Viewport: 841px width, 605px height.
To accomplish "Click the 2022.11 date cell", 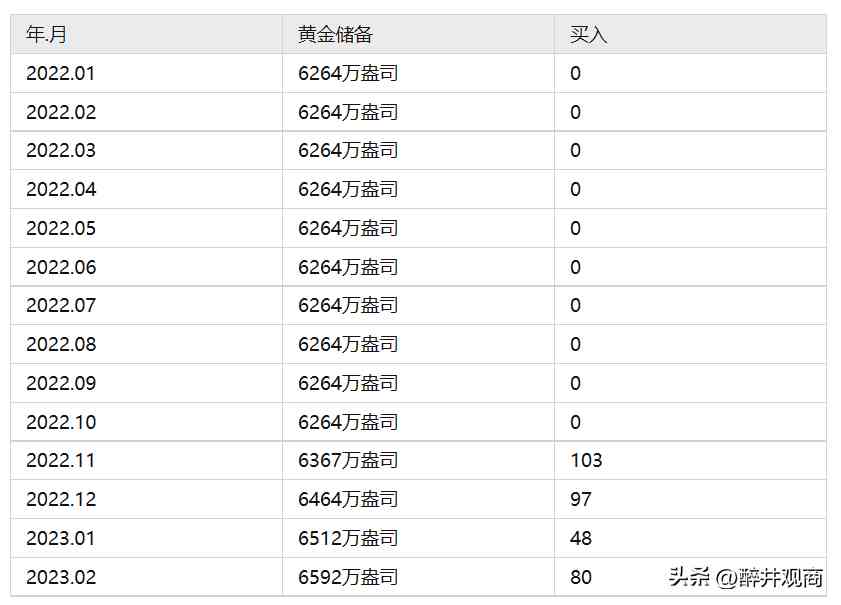I will tap(60, 460).
